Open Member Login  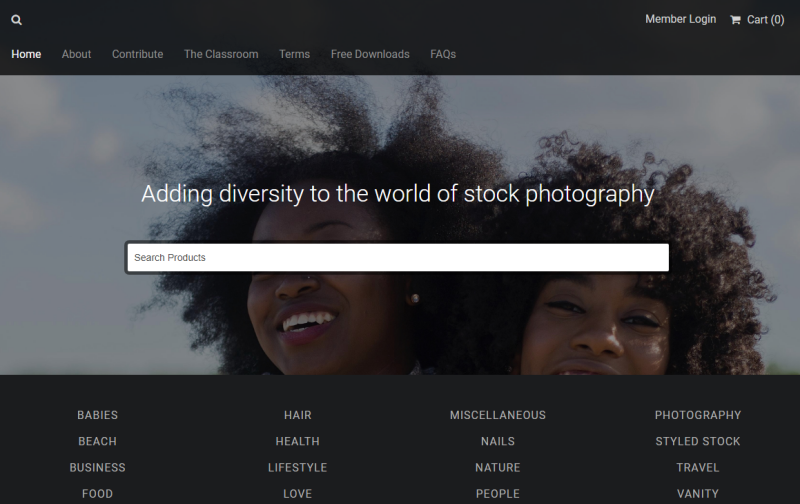681,19
